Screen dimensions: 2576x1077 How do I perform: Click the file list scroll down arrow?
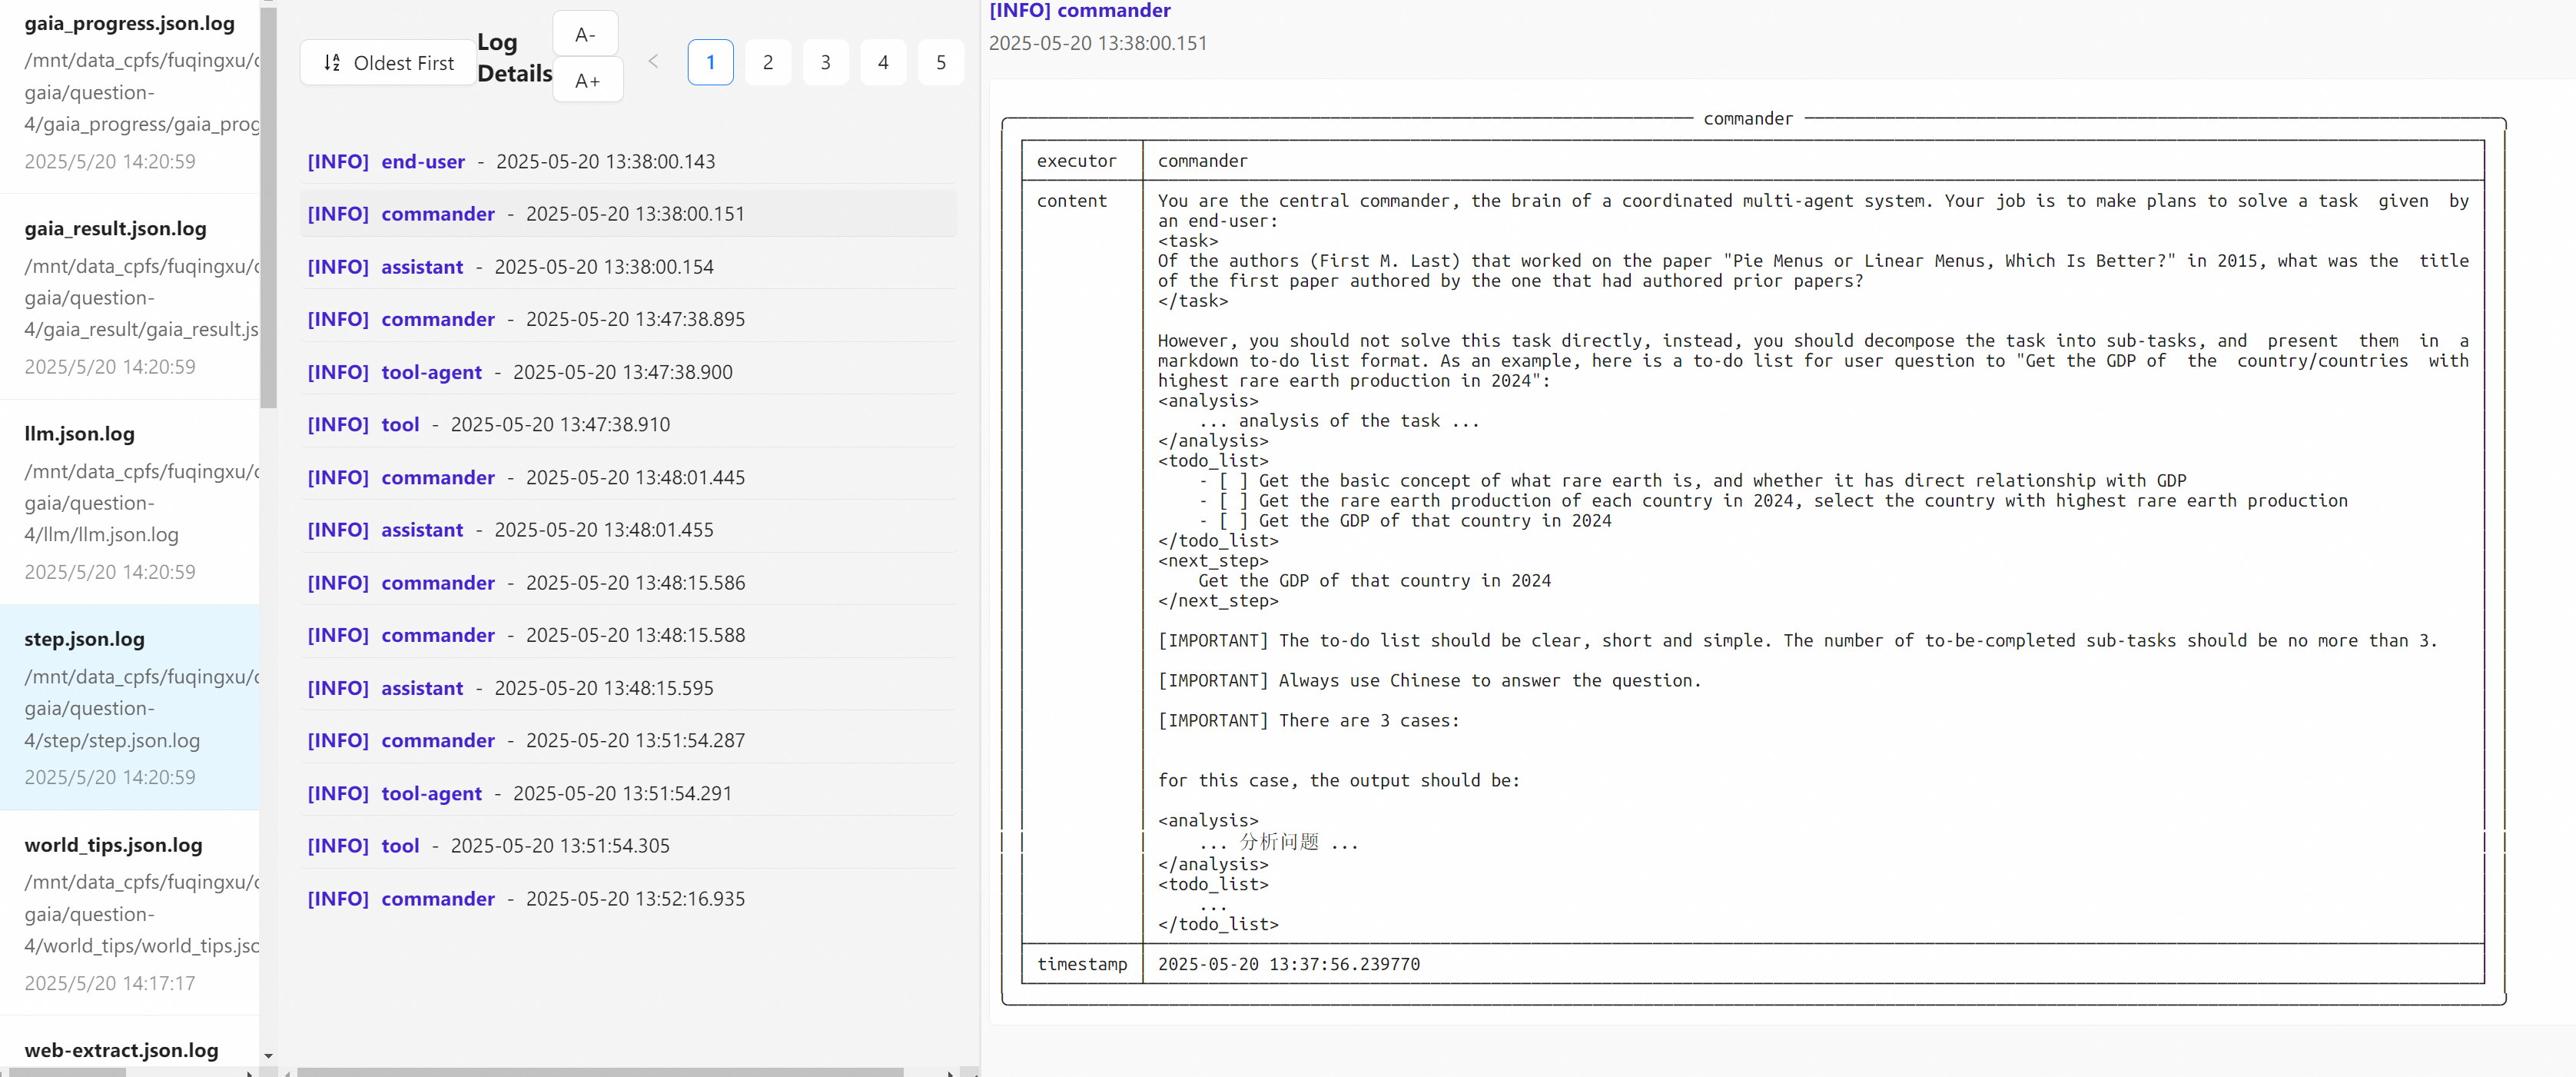pyautogui.click(x=268, y=1056)
